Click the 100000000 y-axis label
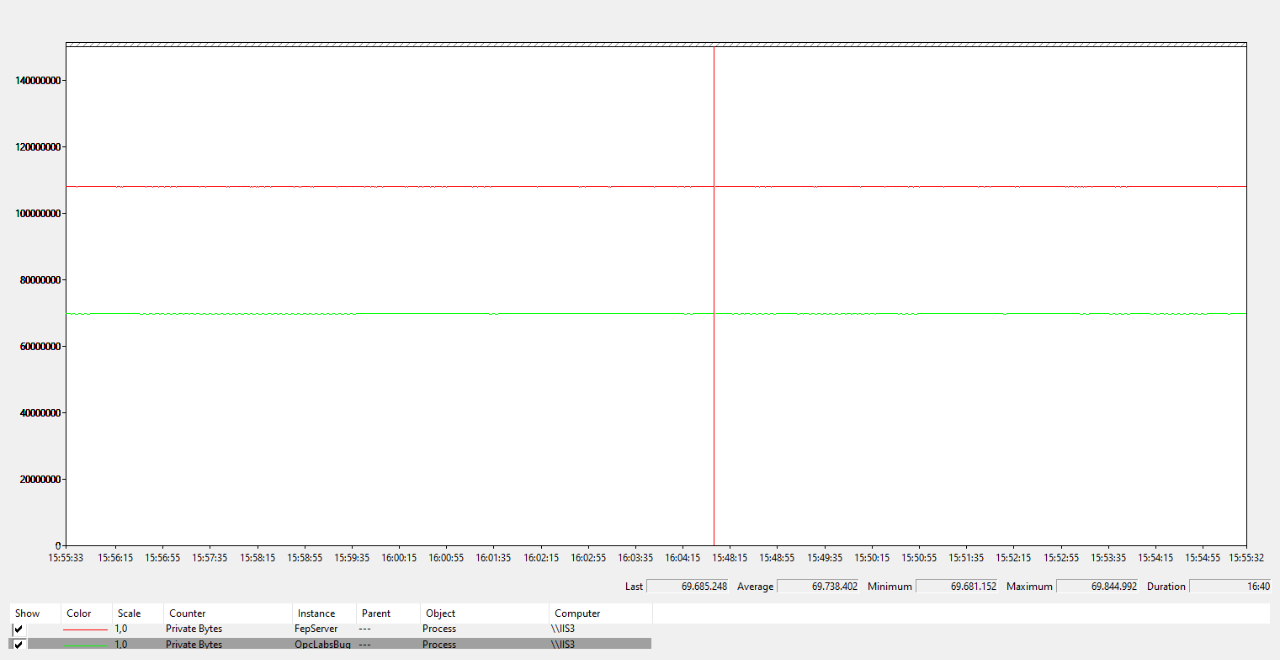 click(40, 213)
